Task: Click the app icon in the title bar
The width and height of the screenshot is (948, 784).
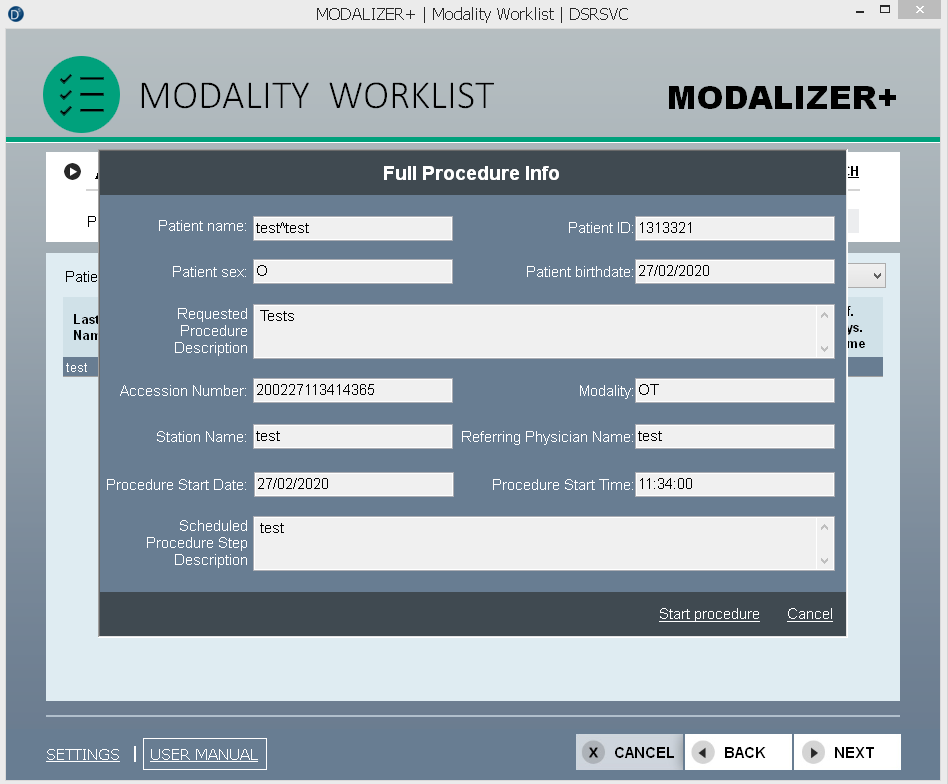Action: (15, 13)
